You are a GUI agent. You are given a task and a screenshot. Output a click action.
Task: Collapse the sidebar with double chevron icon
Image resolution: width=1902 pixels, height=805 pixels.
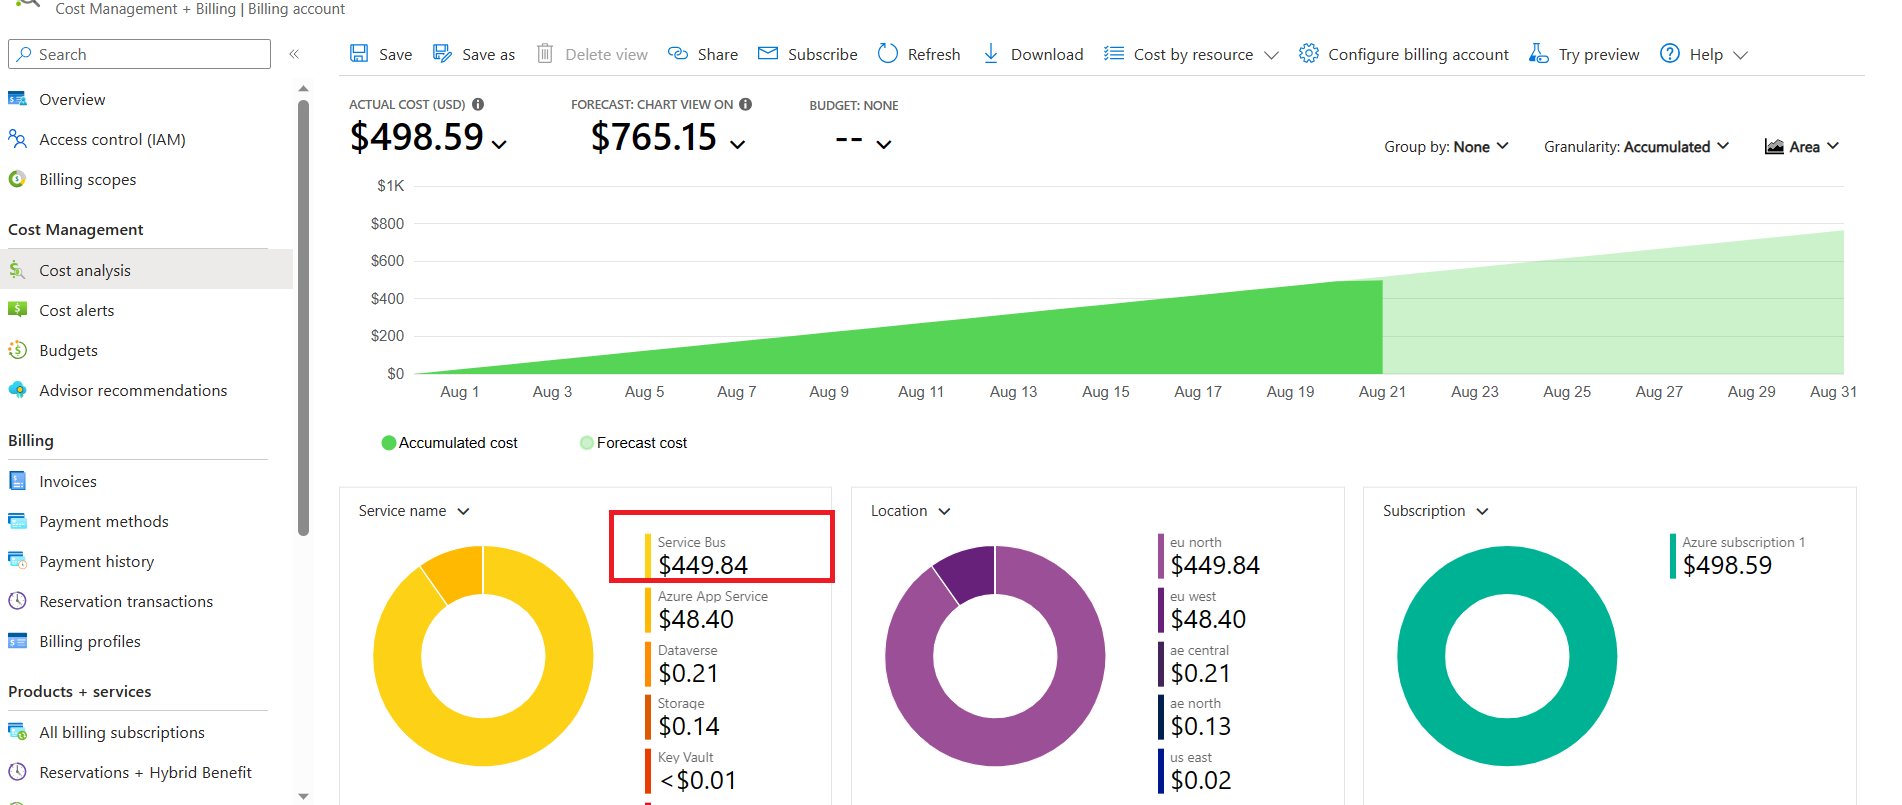[294, 54]
